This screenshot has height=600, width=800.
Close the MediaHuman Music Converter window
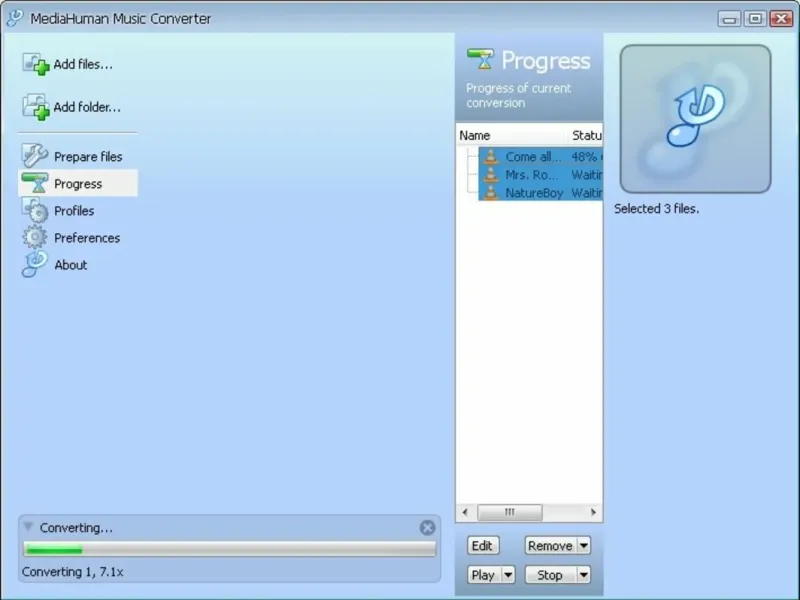click(x=781, y=19)
